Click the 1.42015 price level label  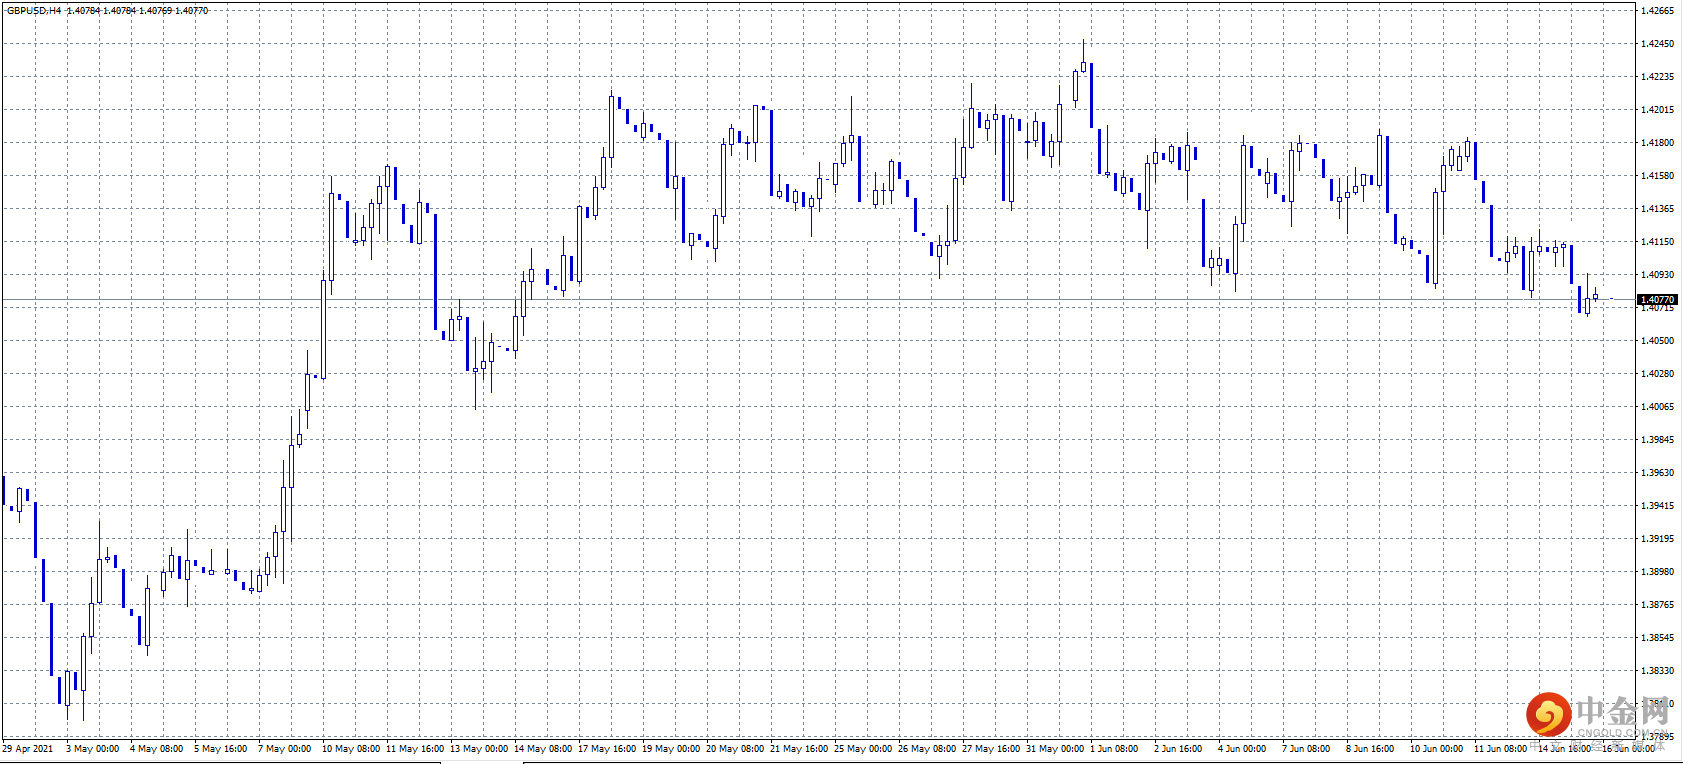(1657, 110)
